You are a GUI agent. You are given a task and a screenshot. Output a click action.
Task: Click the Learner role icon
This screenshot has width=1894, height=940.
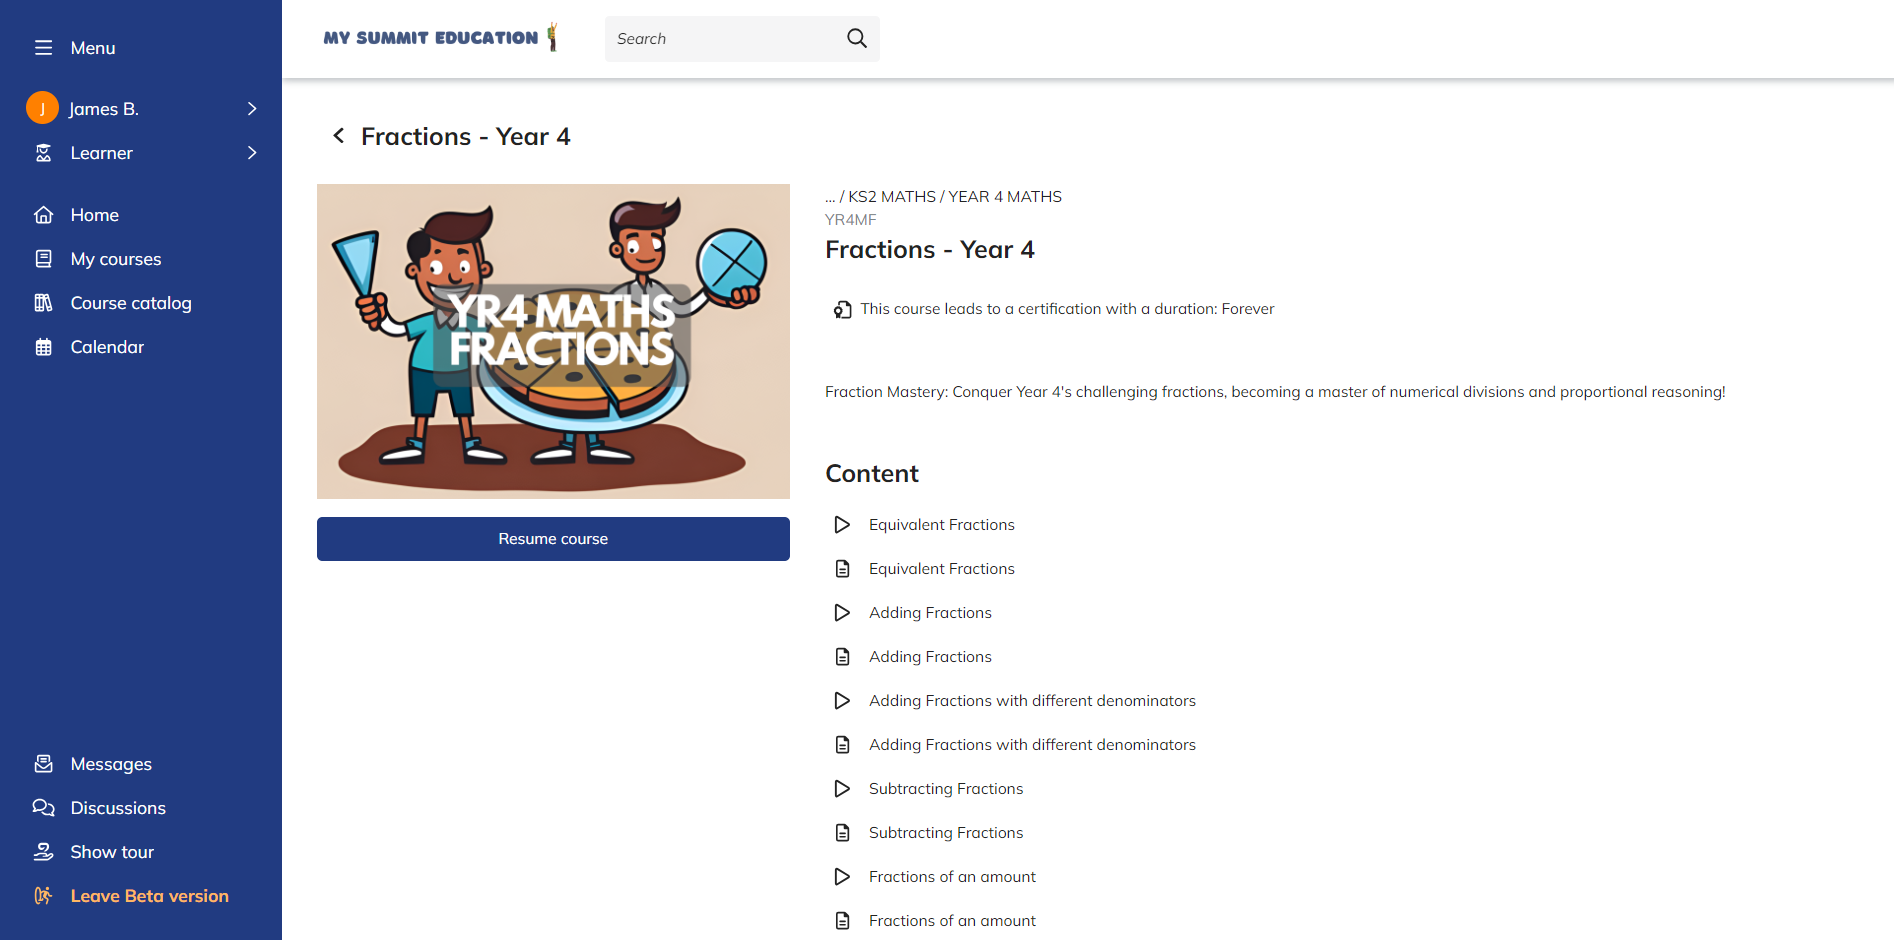pos(43,153)
